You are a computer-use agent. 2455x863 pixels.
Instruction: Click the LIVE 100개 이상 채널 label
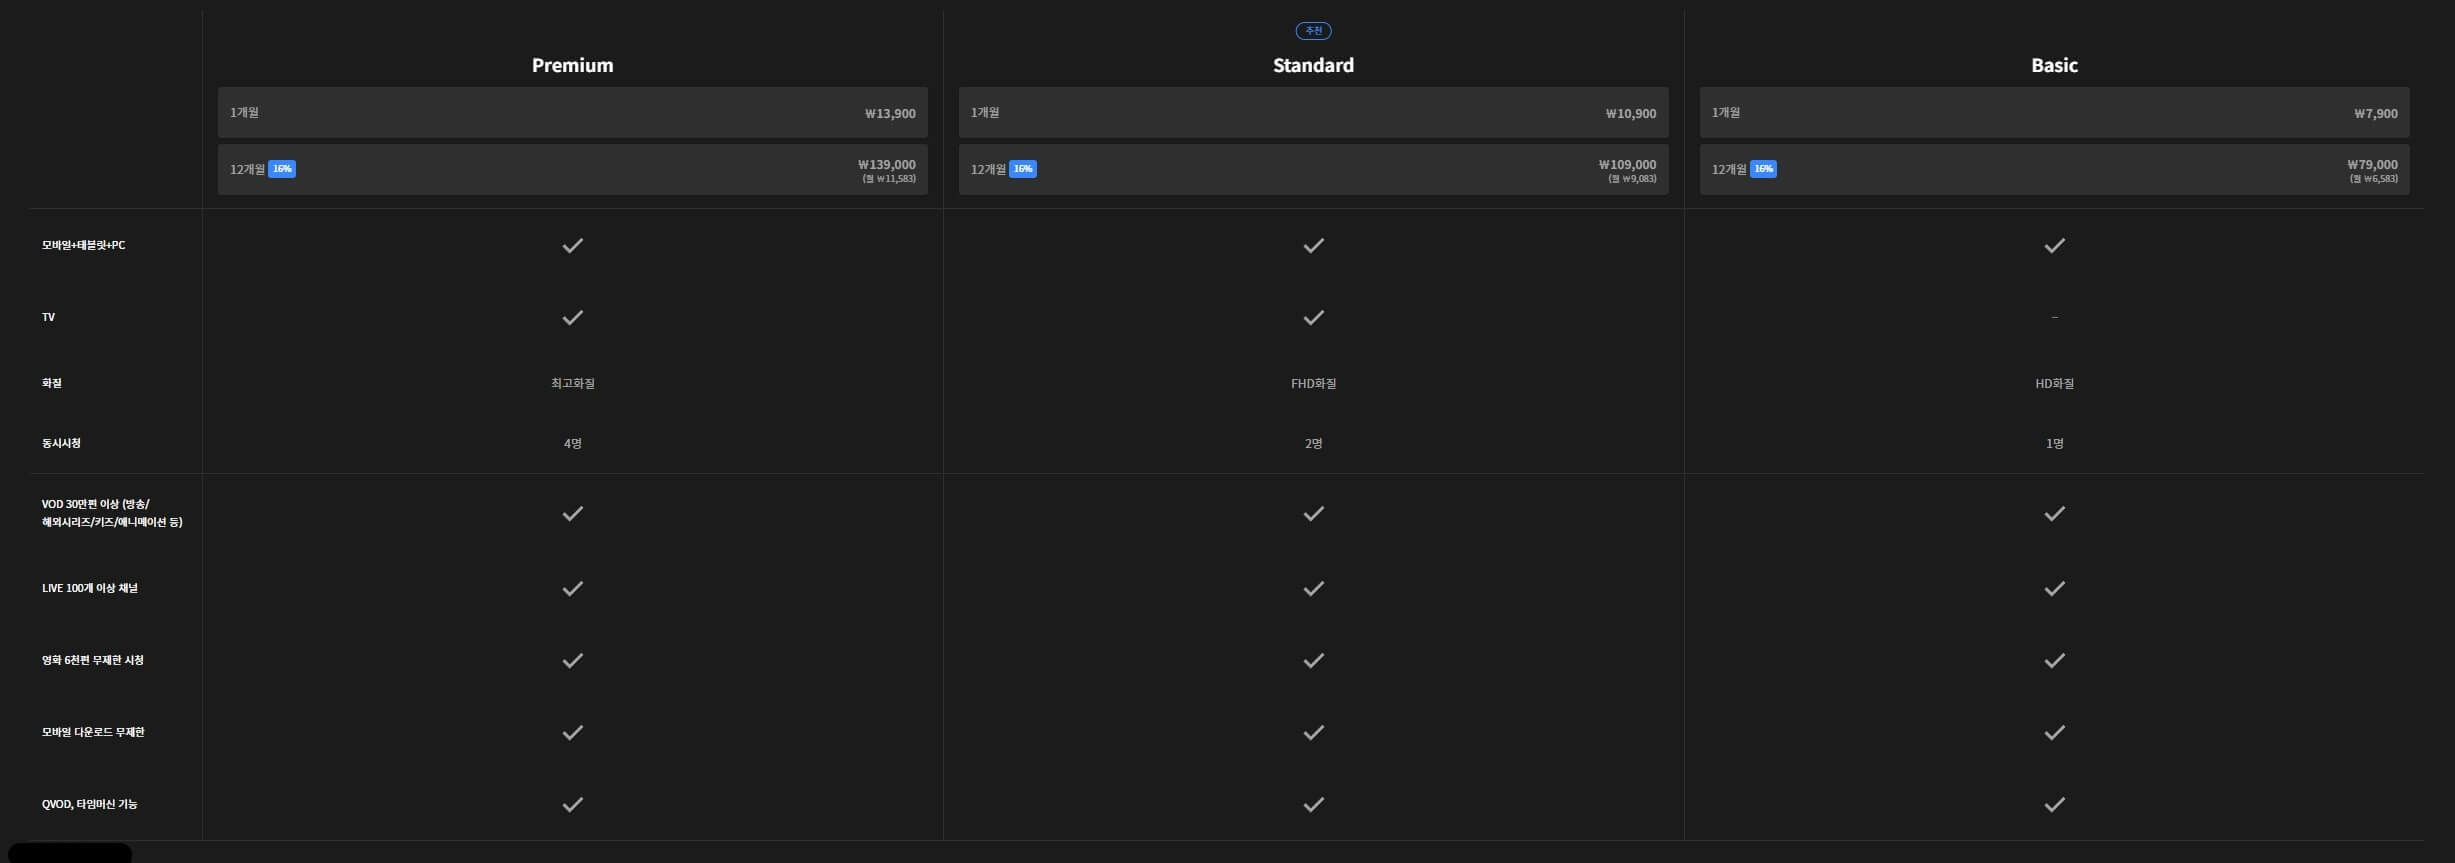coord(90,588)
